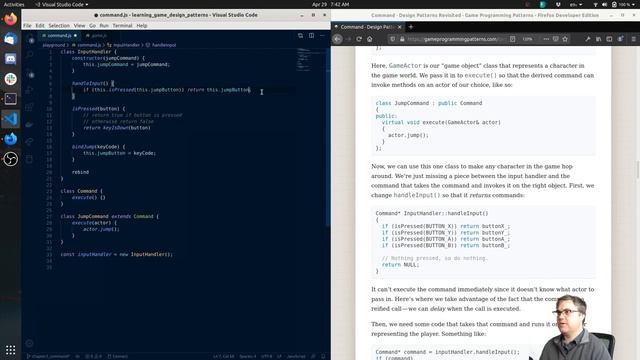Switch to the command.js editor tab

coord(60,36)
